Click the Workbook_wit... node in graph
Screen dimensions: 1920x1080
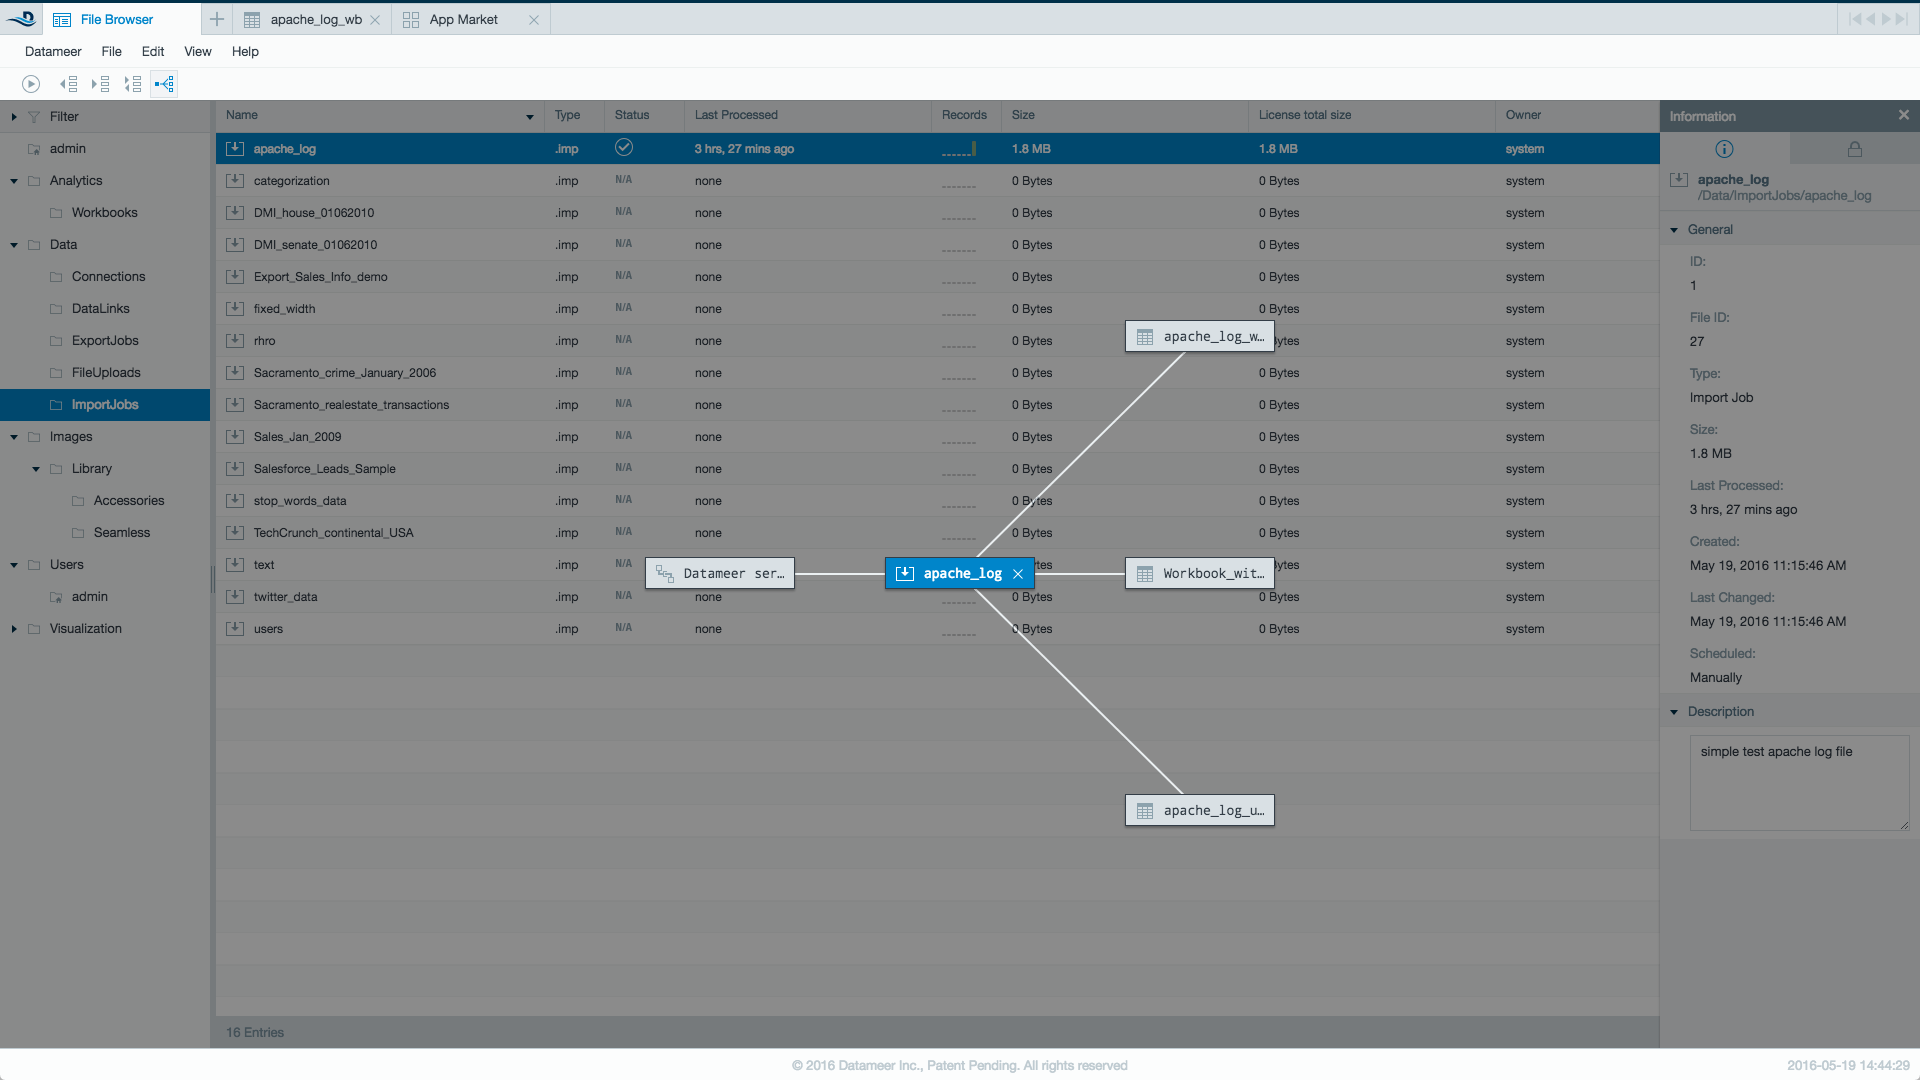1200,574
